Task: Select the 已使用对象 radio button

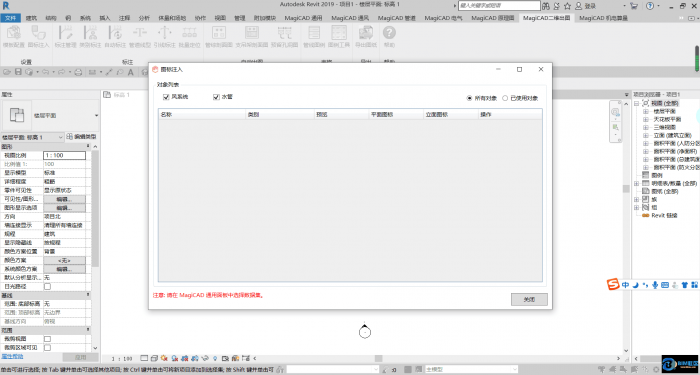Action: [x=505, y=98]
